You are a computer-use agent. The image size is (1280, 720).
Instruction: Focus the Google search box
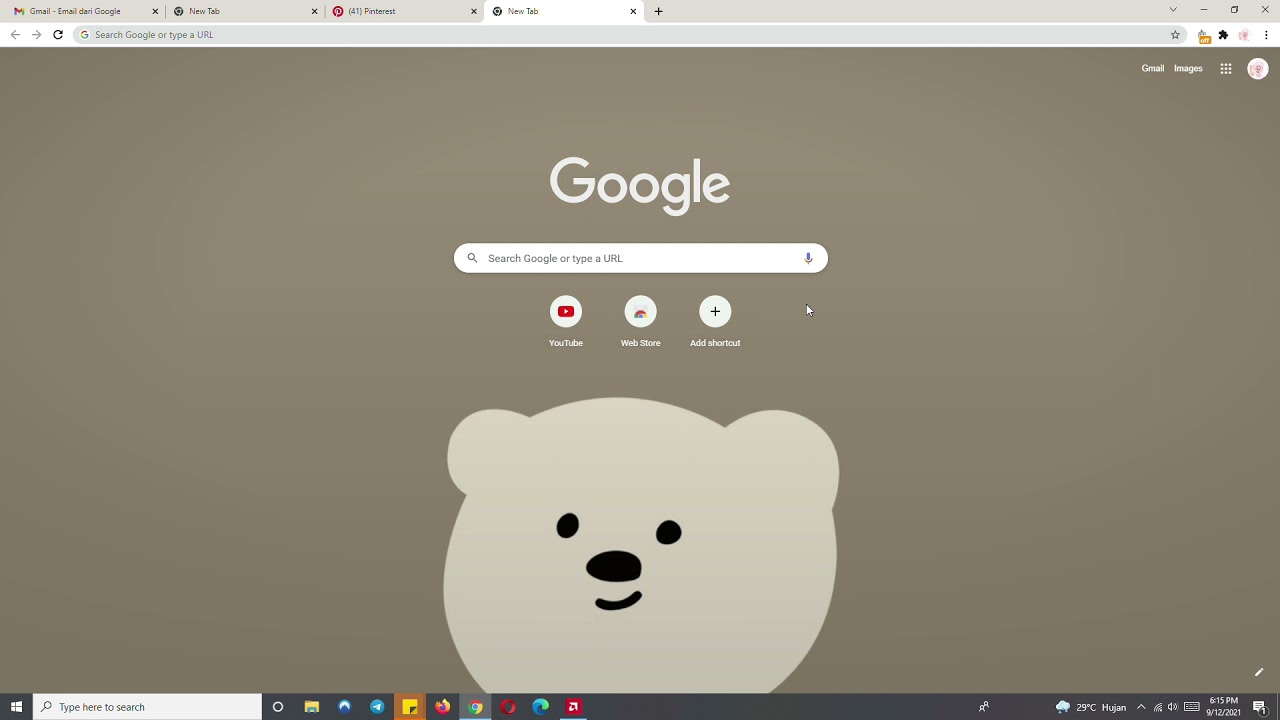[x=641, y=258]
